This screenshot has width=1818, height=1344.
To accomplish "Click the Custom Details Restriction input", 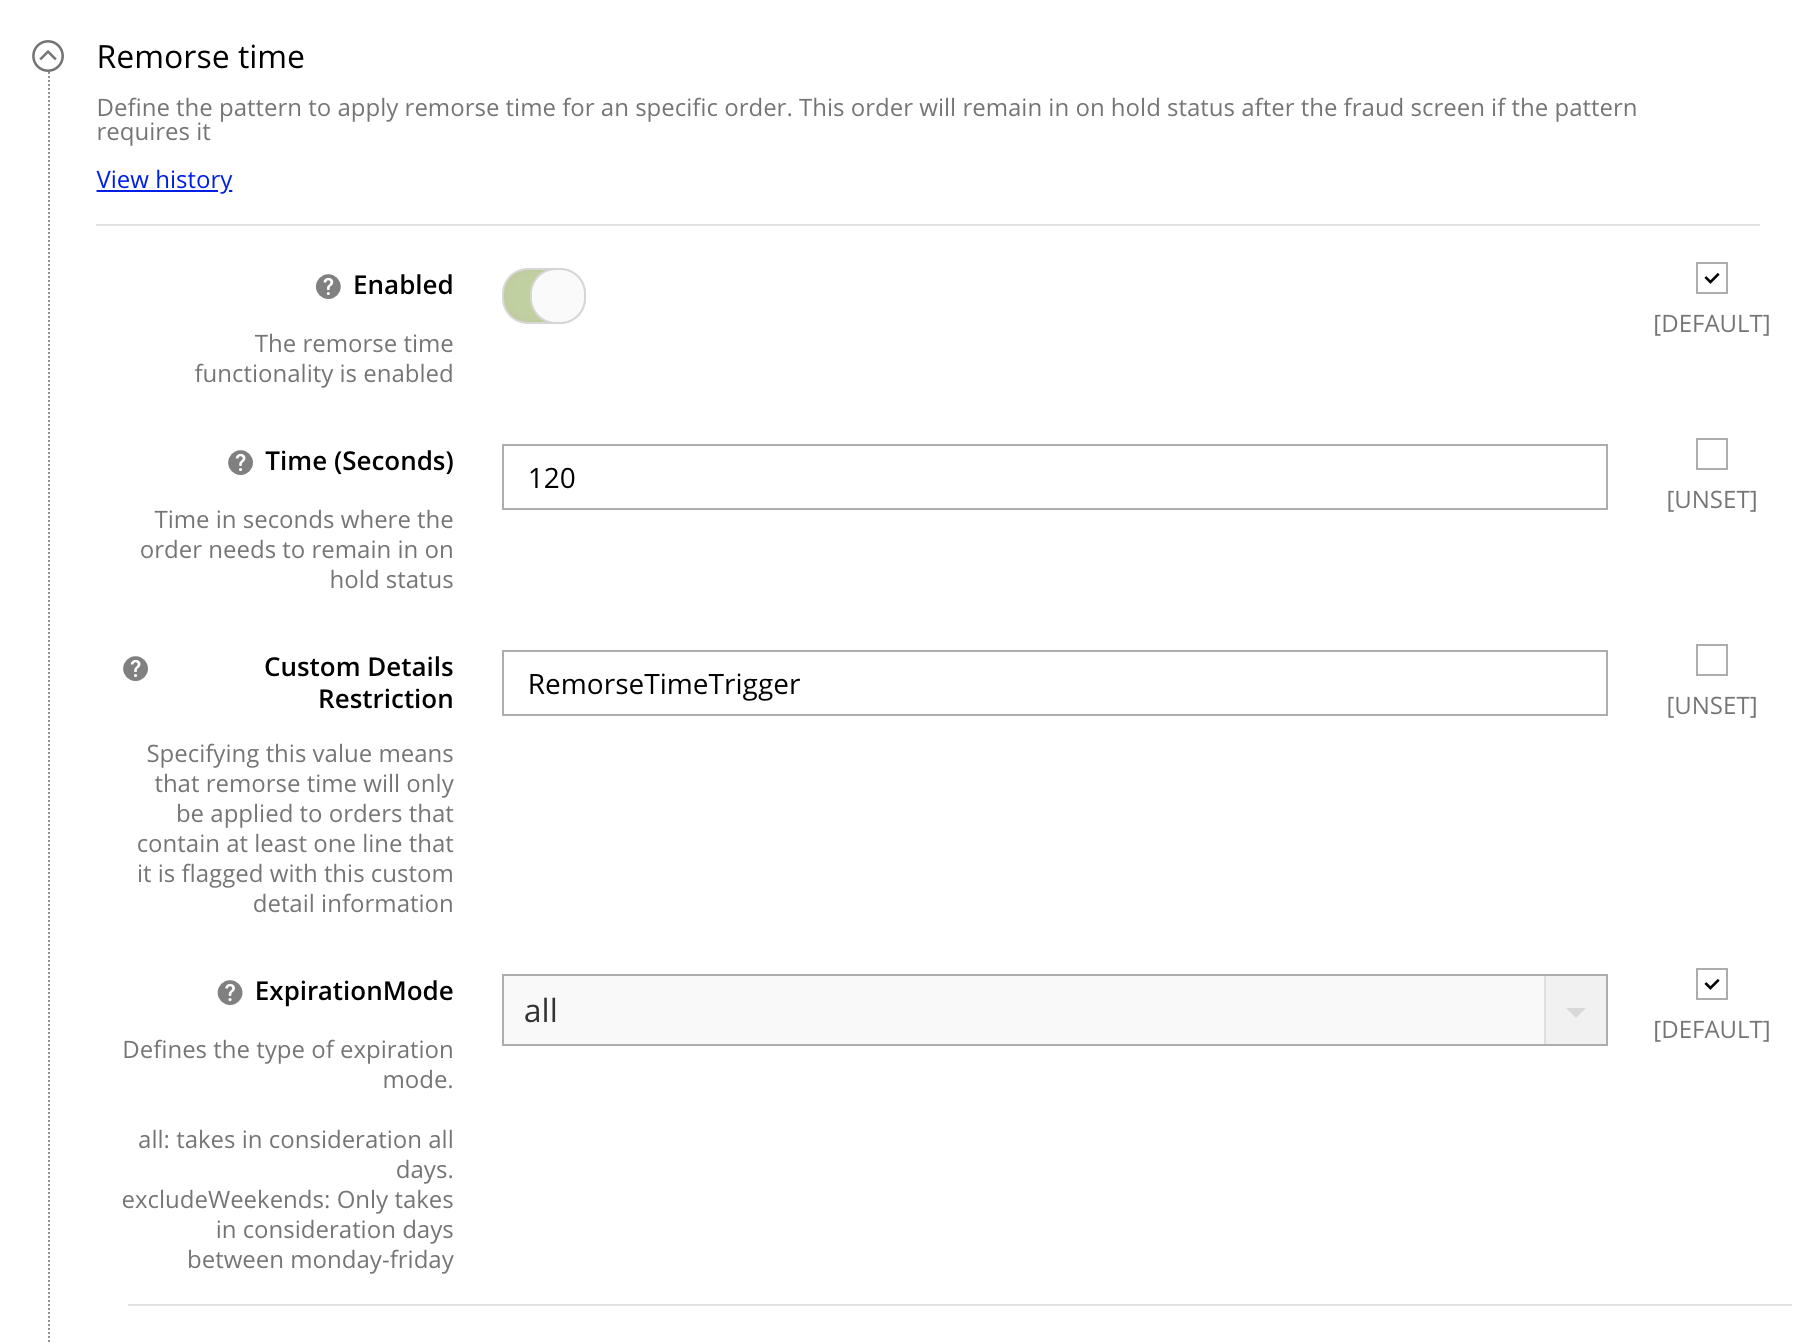I will 1054,683.
